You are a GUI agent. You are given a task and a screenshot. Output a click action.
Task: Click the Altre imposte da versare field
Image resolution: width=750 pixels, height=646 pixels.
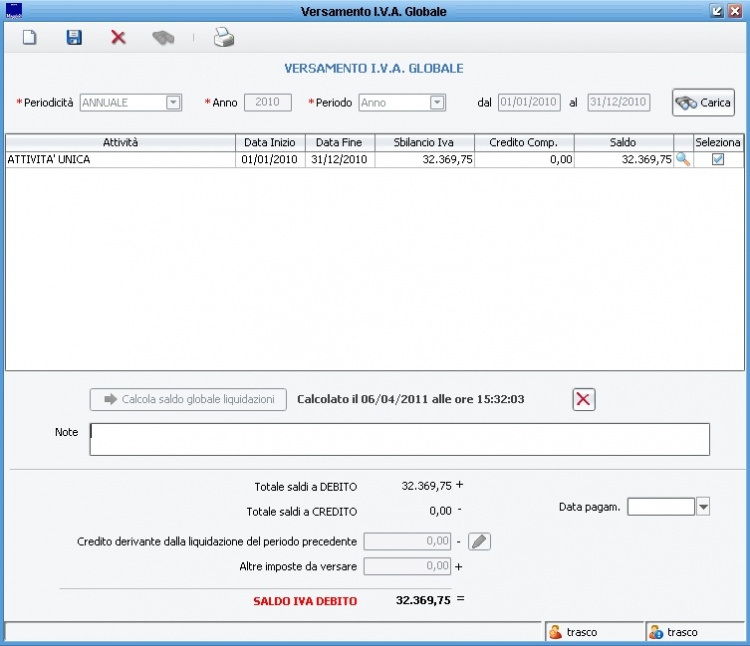coord(407,566)
